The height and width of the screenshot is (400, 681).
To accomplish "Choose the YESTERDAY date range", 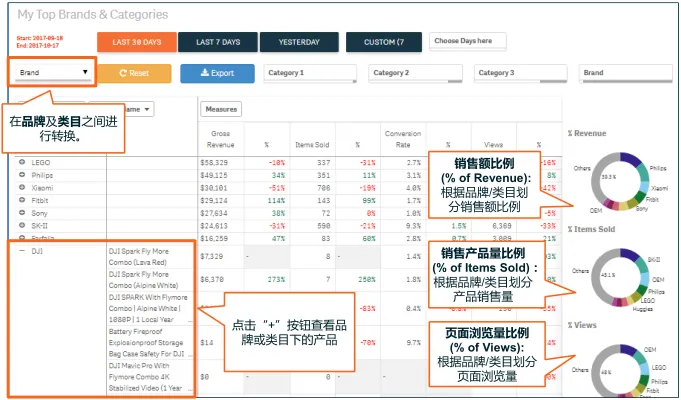I will tap(299, 42).
